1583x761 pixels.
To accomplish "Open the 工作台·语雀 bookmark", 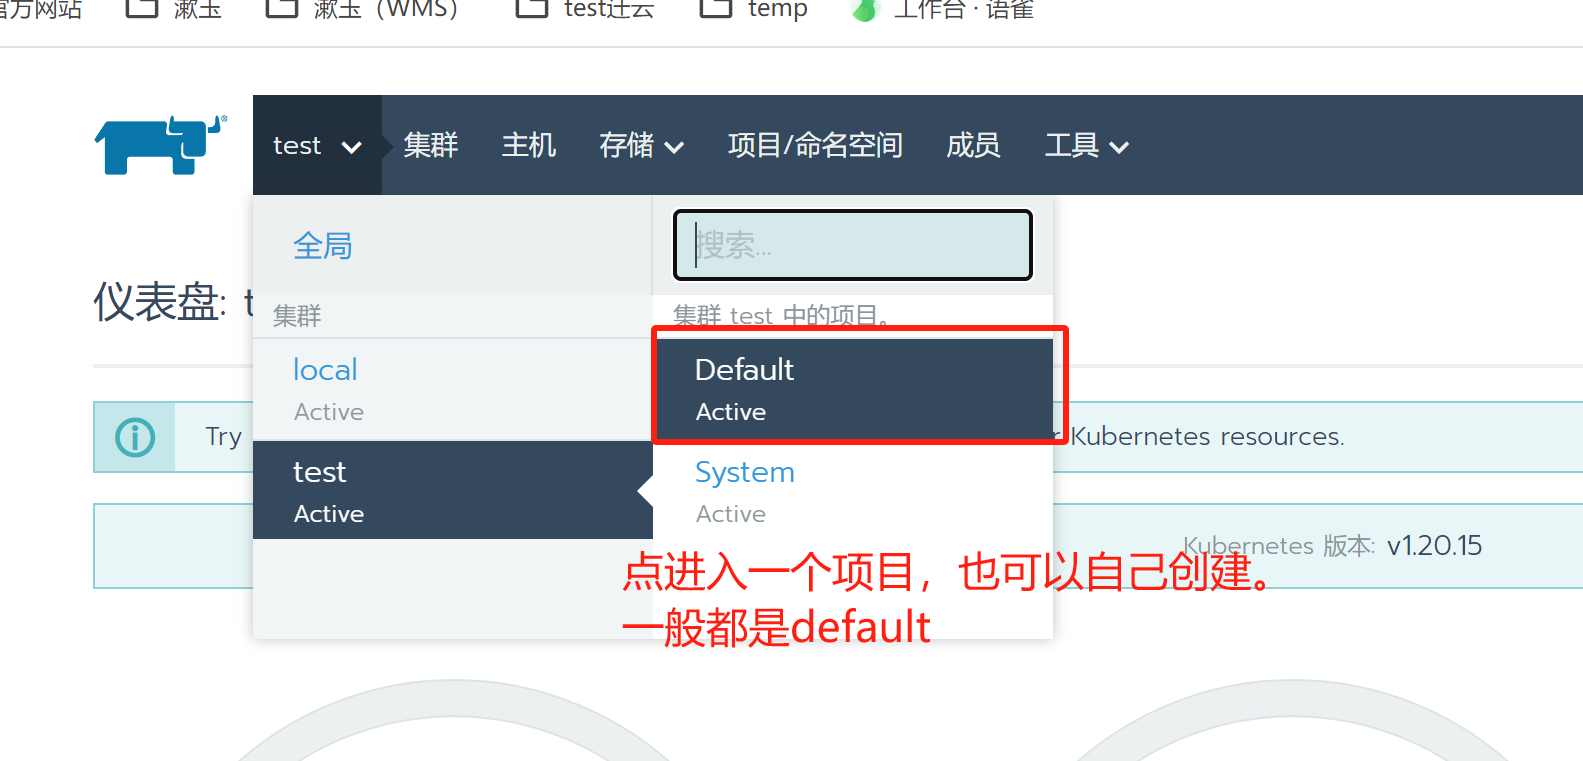I will [942, 9].
